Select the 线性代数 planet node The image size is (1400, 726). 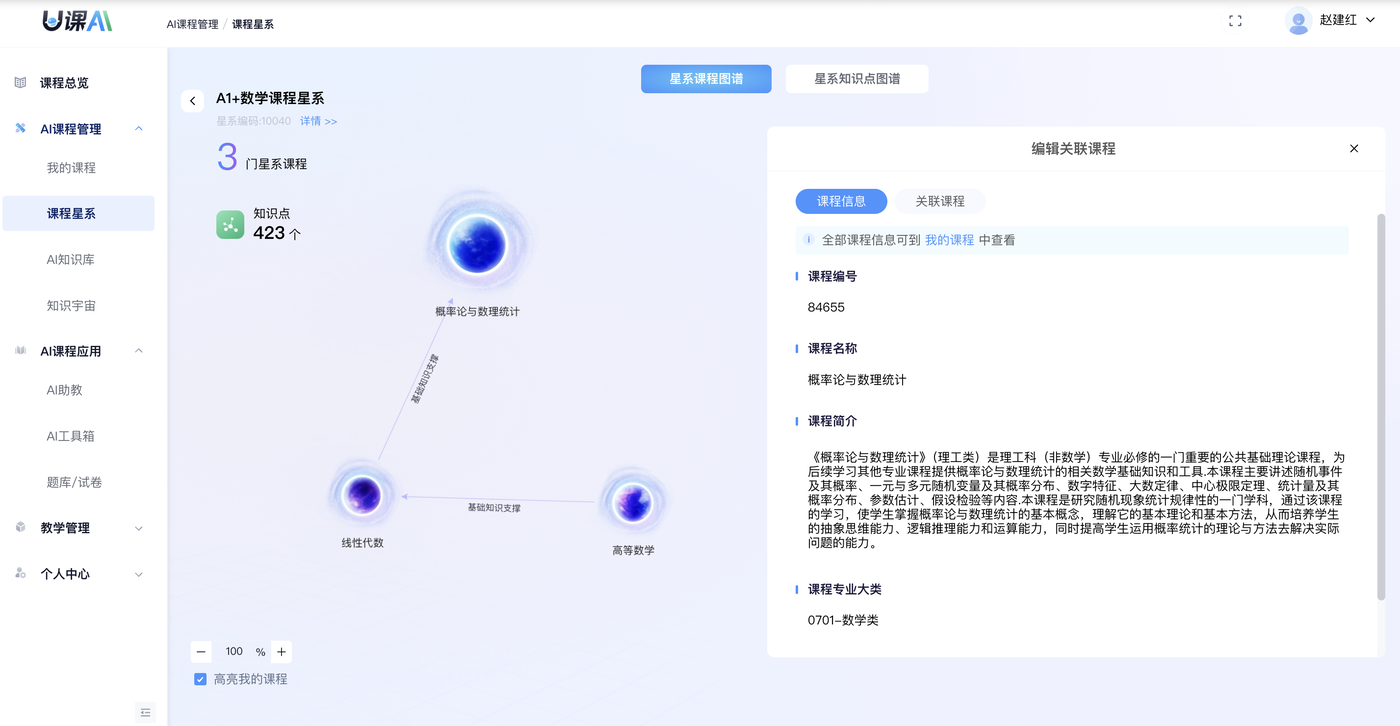tap(362, 494)
